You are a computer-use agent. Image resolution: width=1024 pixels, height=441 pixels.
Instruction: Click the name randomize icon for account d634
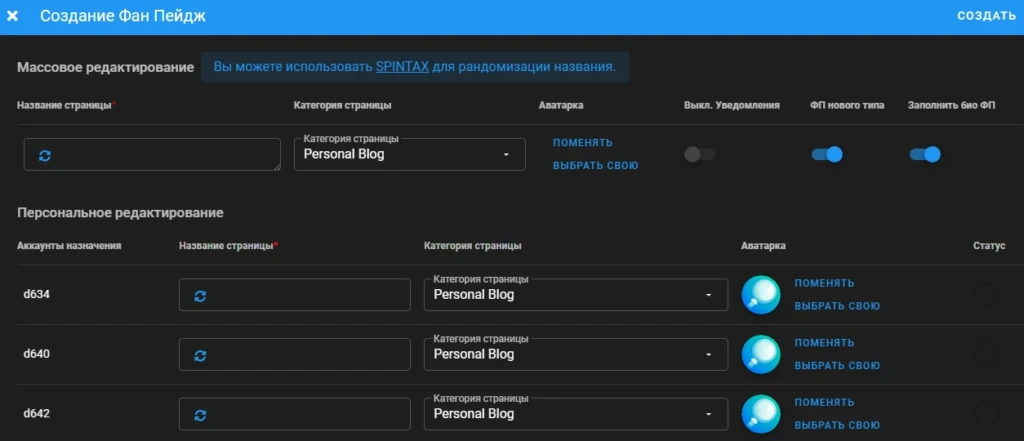point(200,296)
